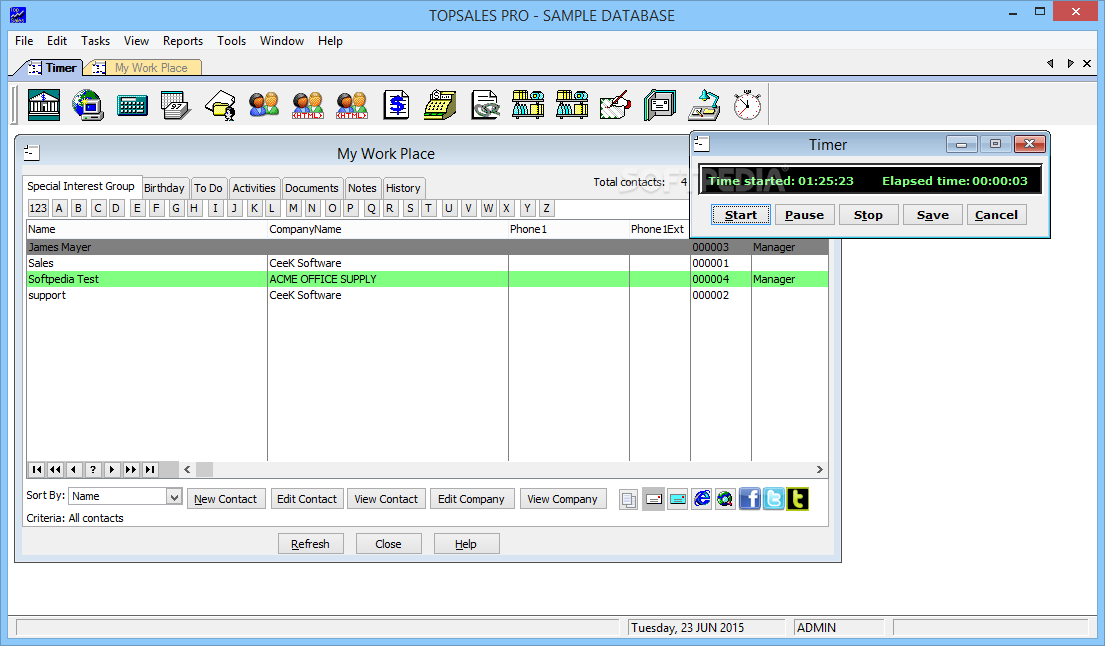The width and height of the screenshot is (1105, 646).
Task: Click the Stop button in Timer
Action: (868, 215)
